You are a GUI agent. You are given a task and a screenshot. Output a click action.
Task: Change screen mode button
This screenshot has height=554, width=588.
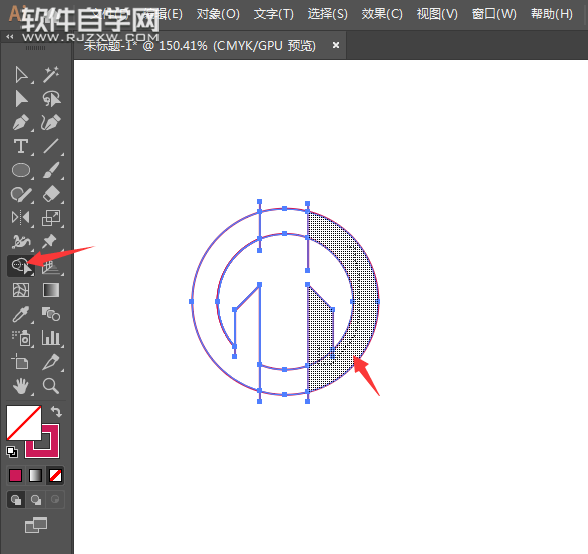point(36,525)
